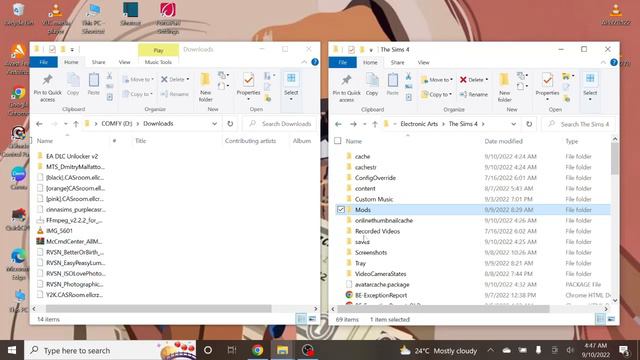Expand Delete dropdown arrow in The Sims 4
This screenshot has width=640, height=360.
coord(487,80)
